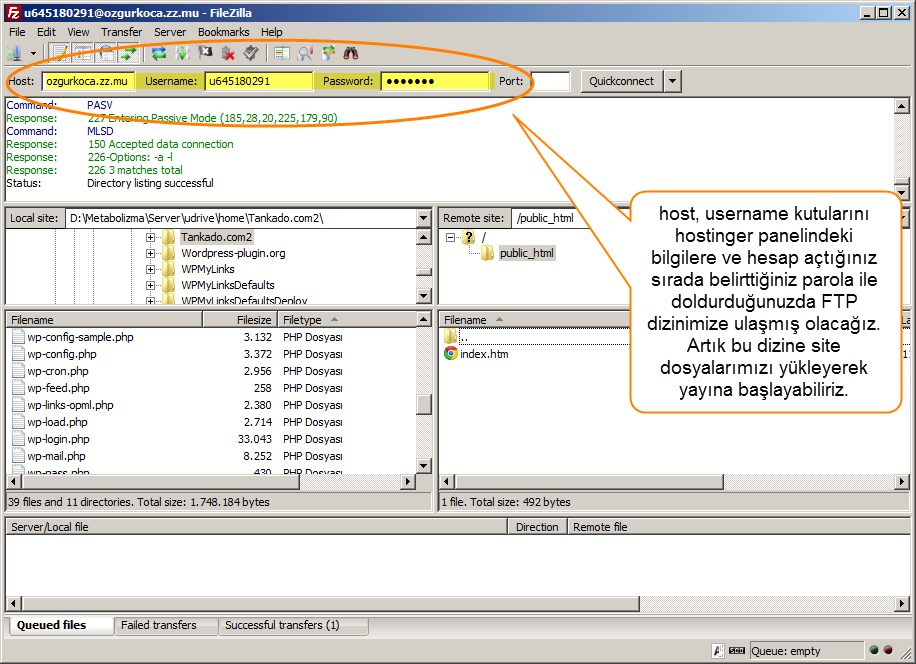Click the Tankado.com2 folder icon

coord(169,237)
